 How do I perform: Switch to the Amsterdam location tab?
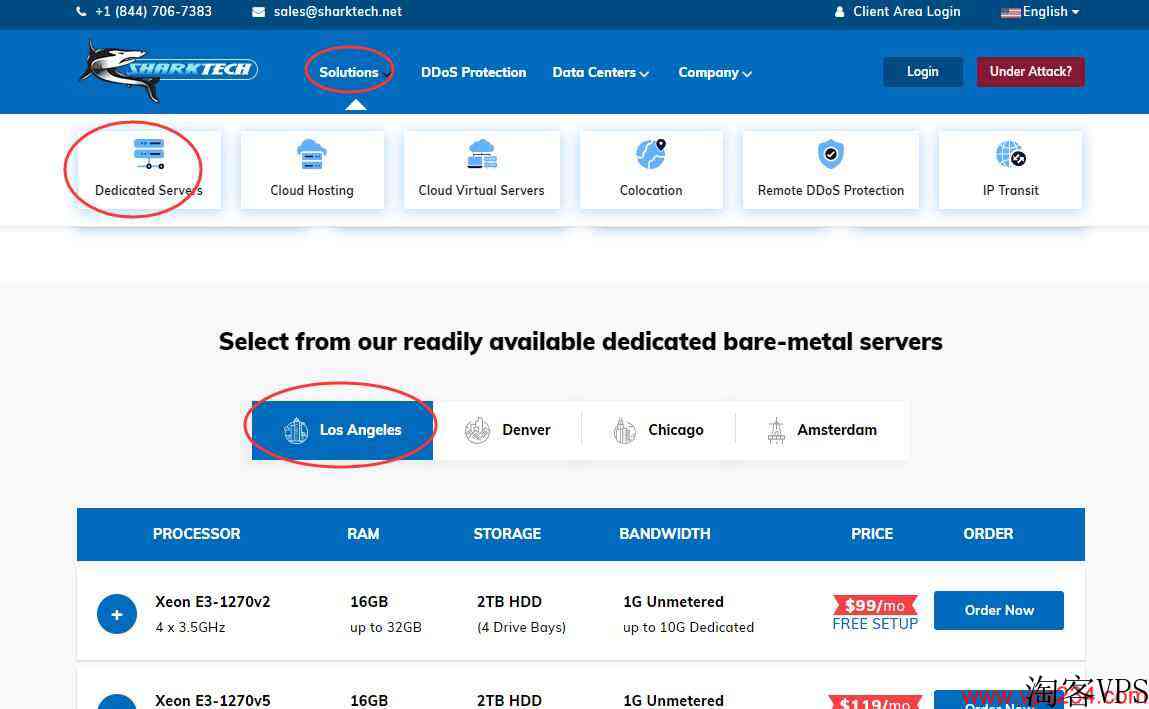pos(821,430)
